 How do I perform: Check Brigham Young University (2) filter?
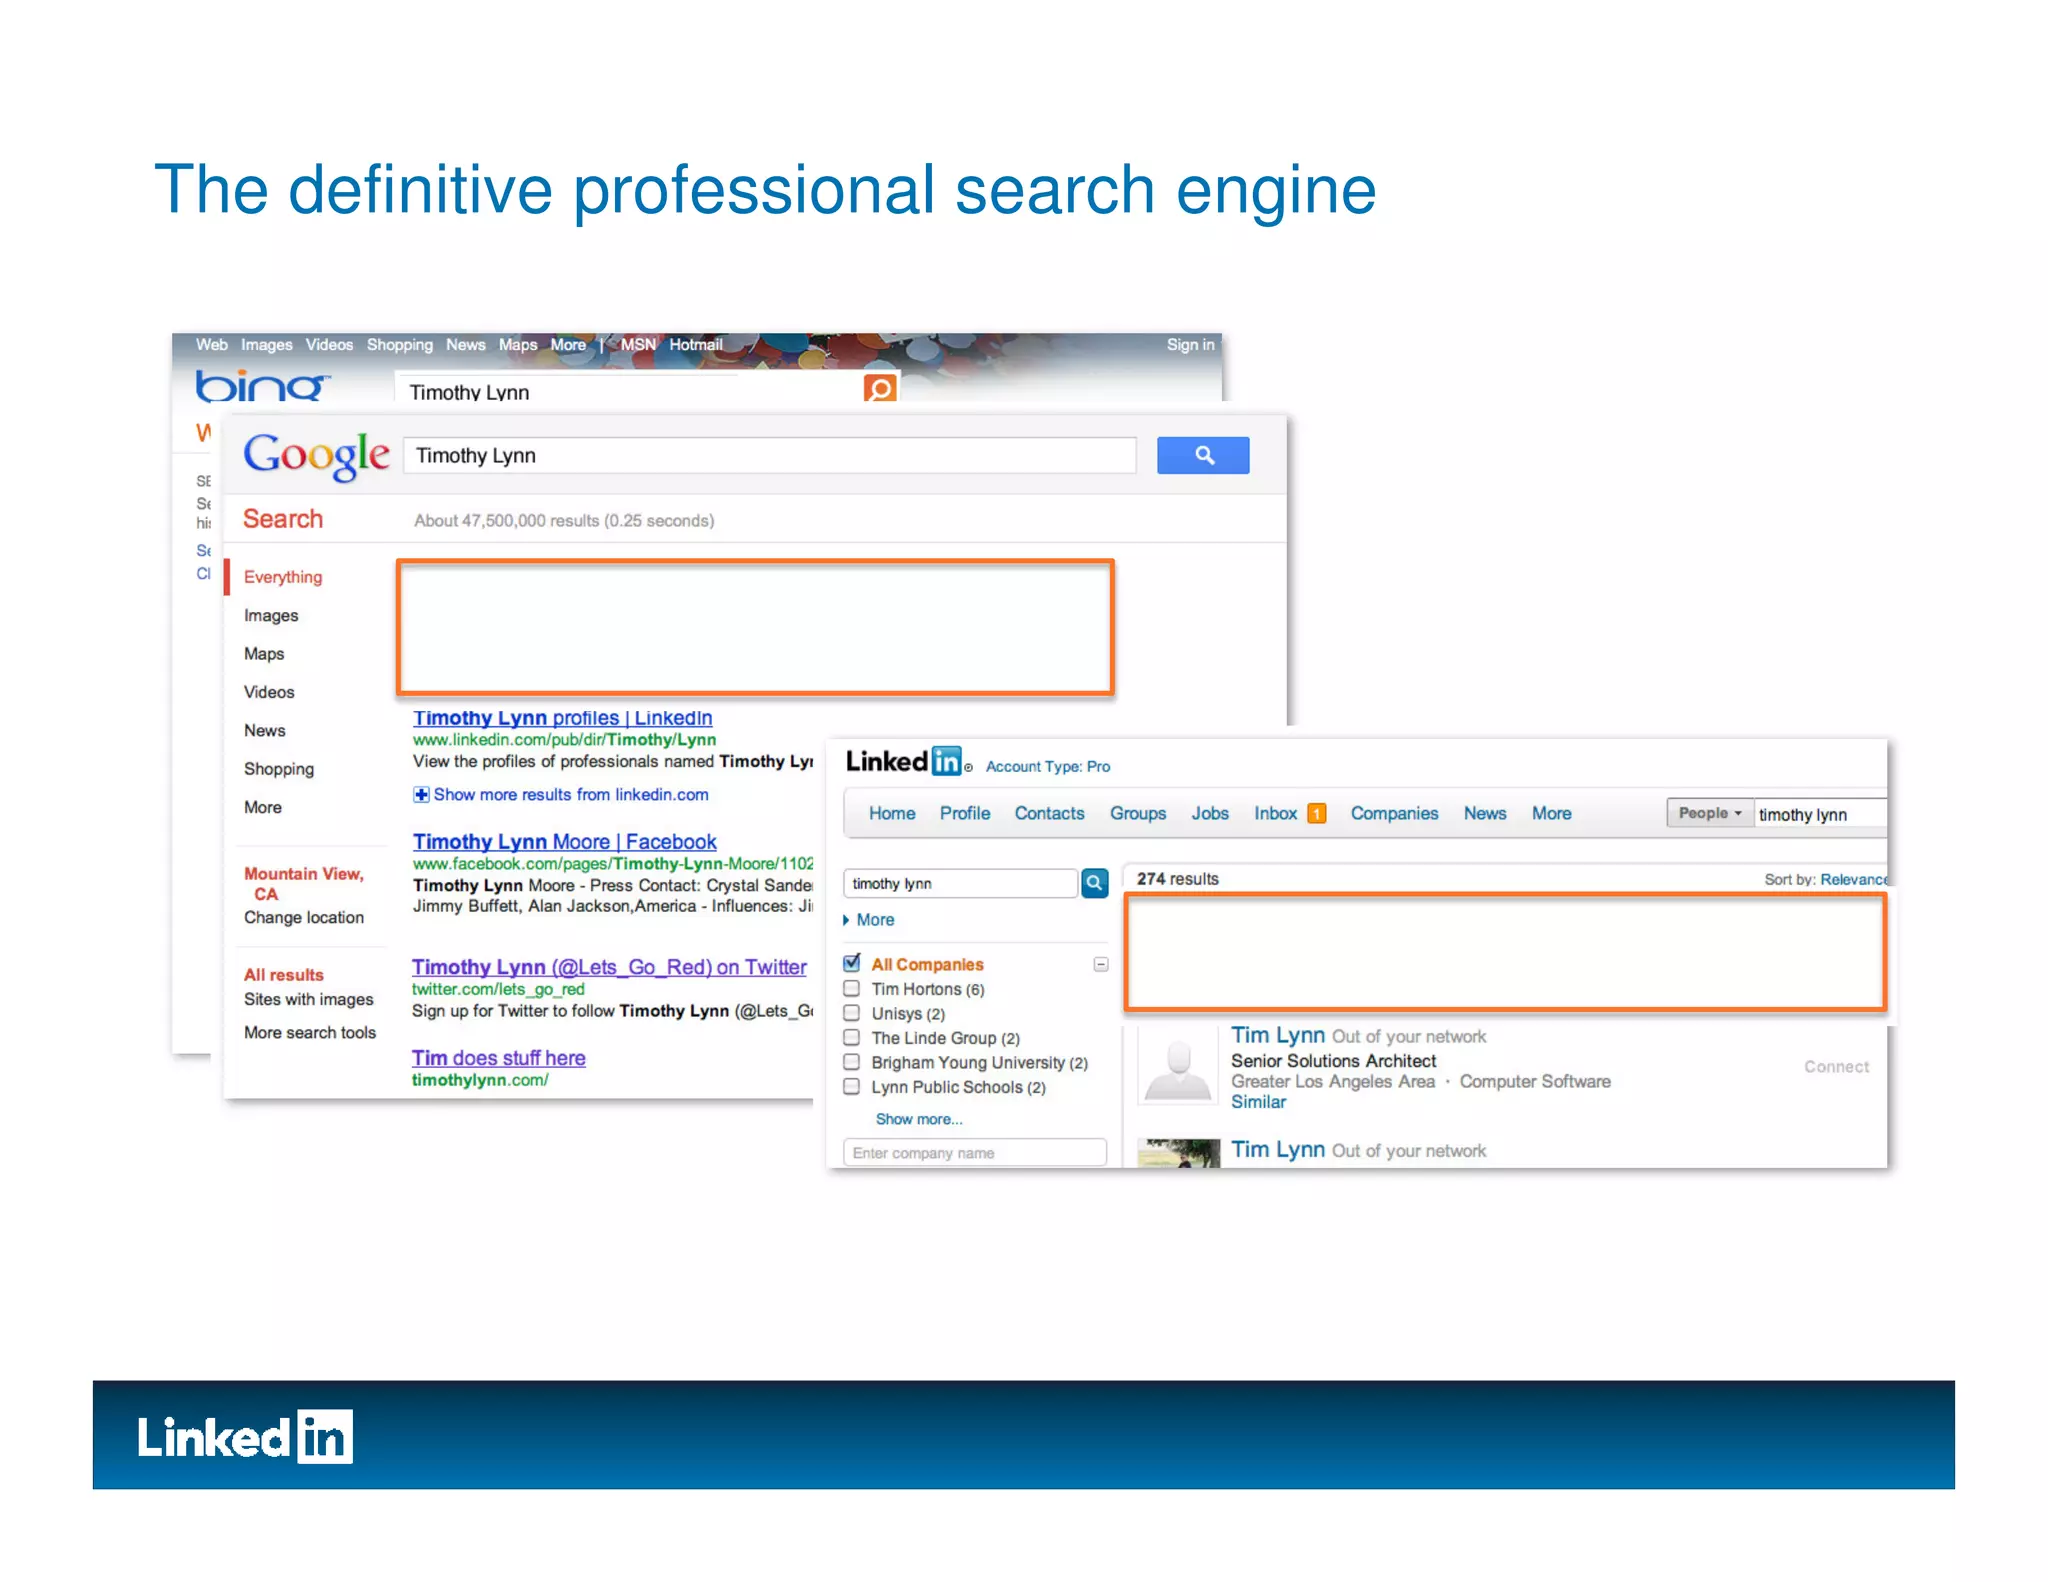(852, 1062)
